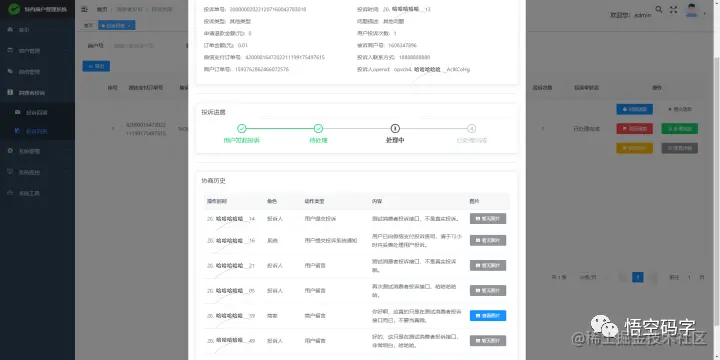Click the image button in the 16 系统 row
The width and height of the screenshot is (720, 360).
coord(488,241)
